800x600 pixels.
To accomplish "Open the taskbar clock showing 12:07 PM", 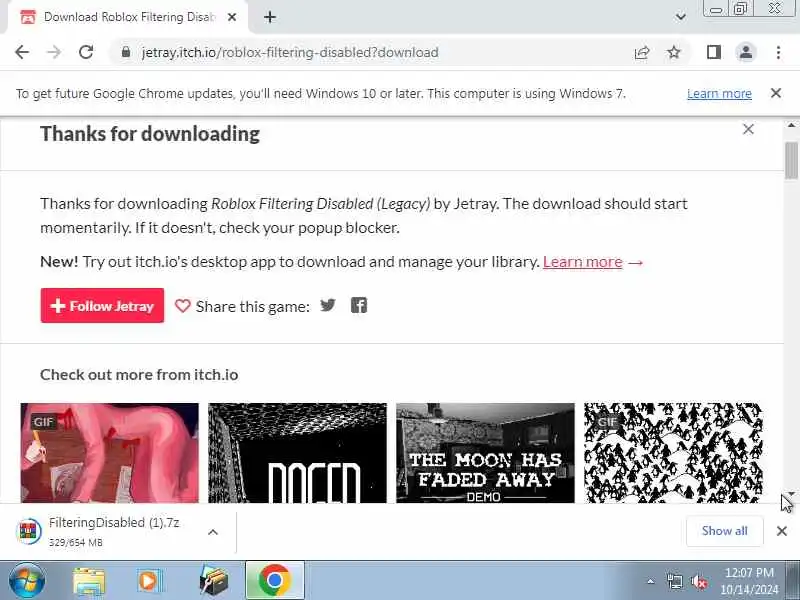I will click(749, 581).
